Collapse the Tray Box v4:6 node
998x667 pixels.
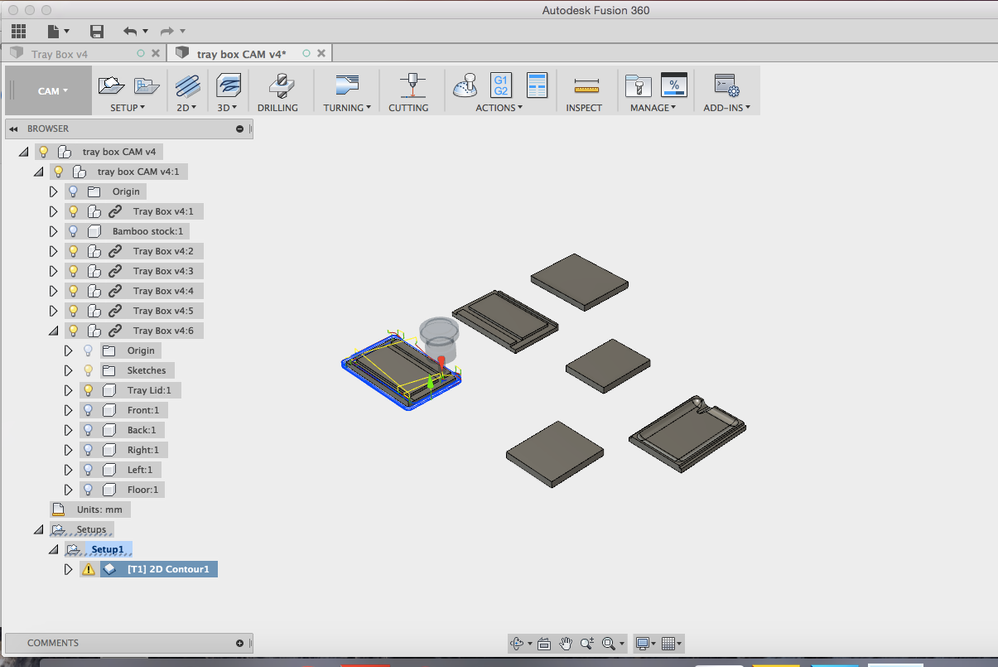53,330
